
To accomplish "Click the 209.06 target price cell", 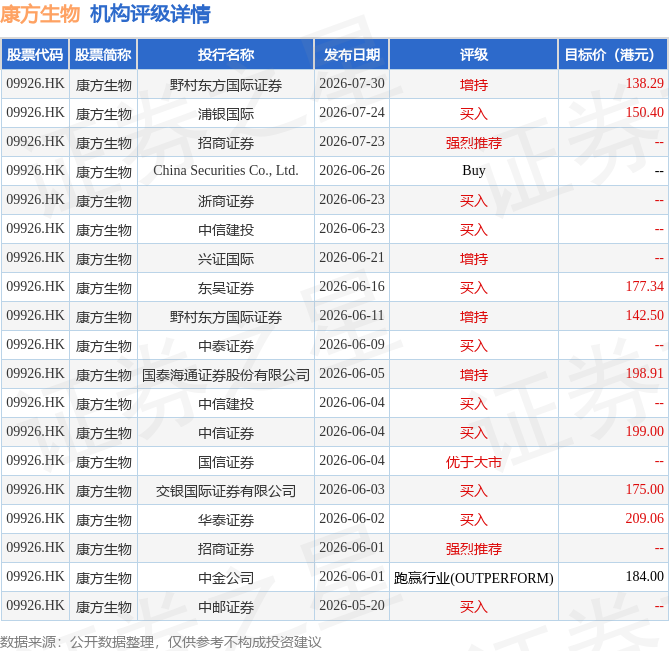I will pyautogui.click(x=613, y=519).
